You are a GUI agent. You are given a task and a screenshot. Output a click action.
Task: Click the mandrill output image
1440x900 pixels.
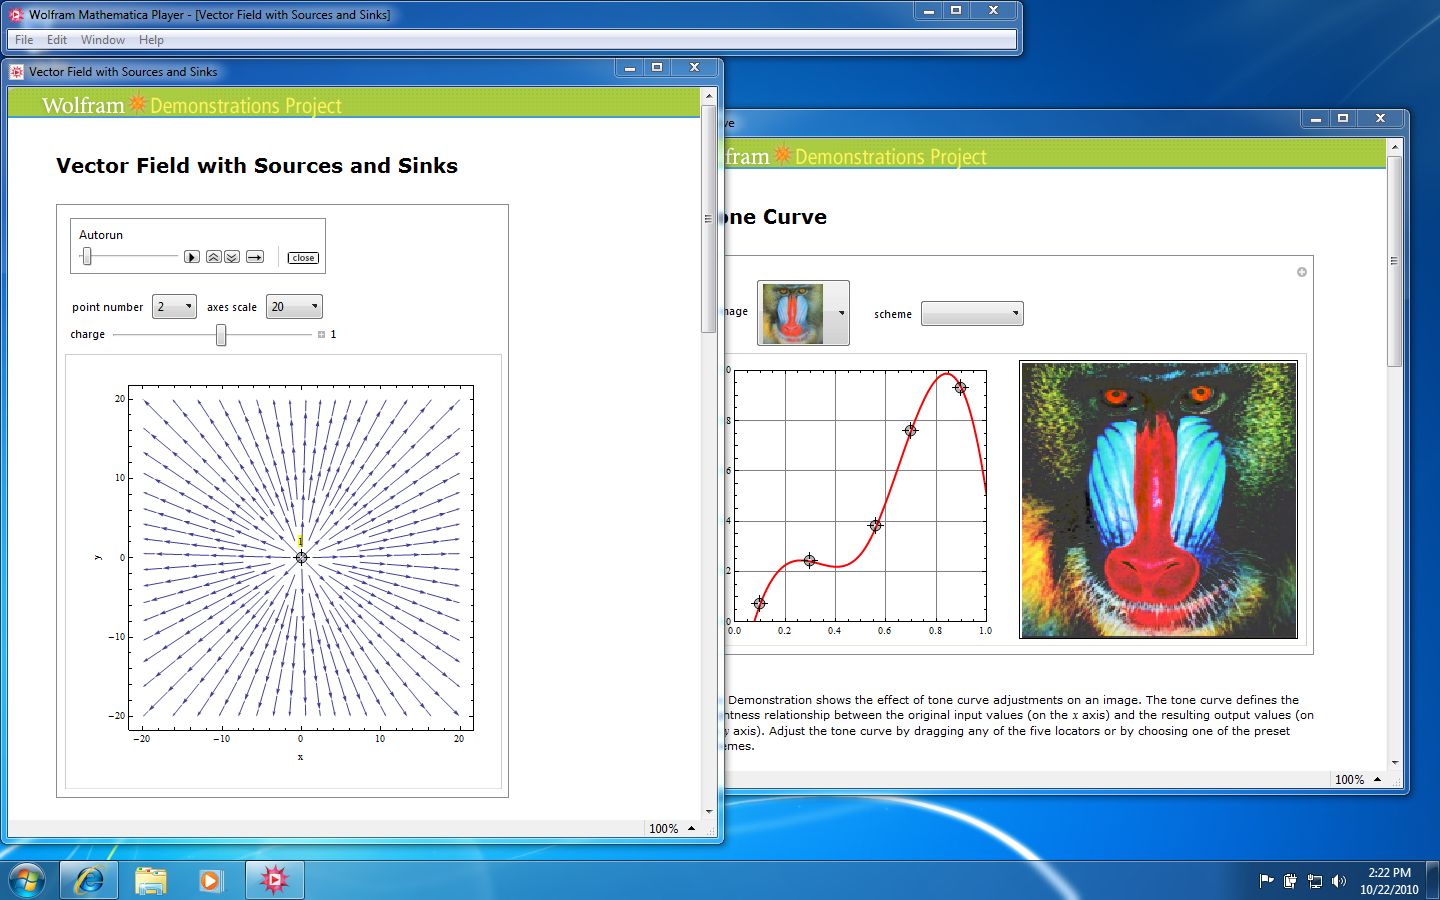pyautogui.click(x=1158, y=500)
